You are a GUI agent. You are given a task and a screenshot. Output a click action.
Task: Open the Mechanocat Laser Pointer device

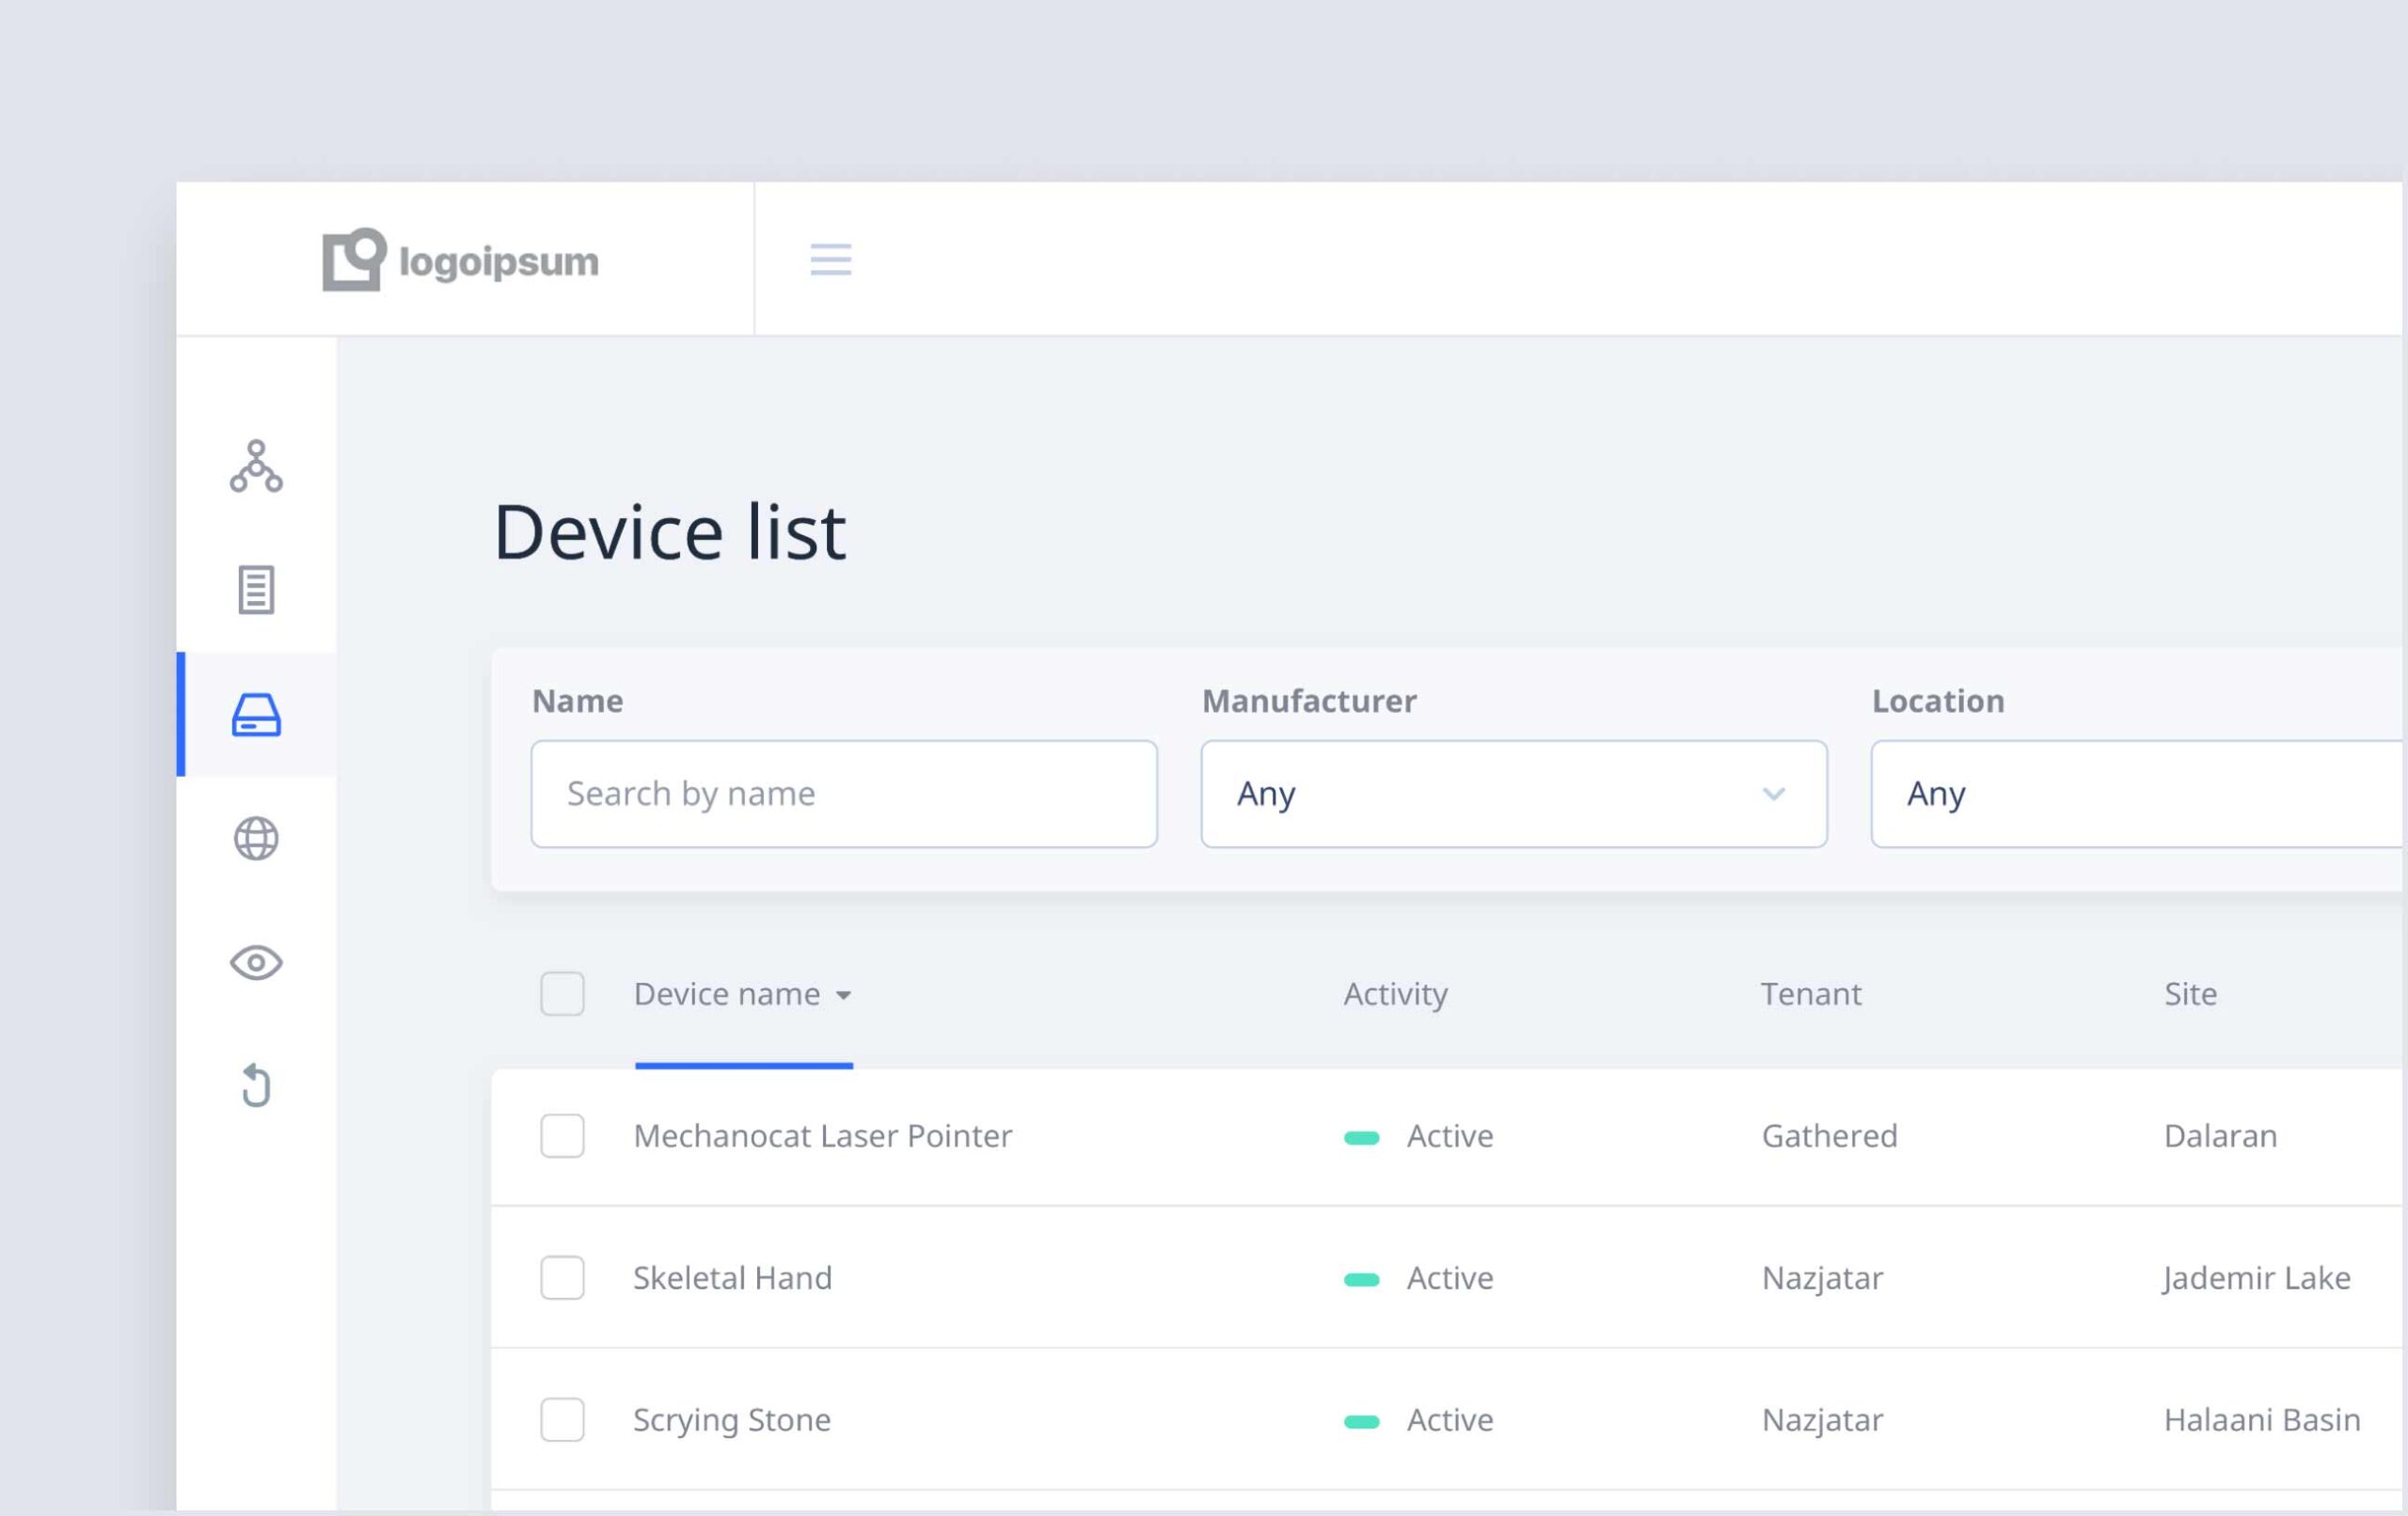pyautogui.click(x=822, y=1136)
